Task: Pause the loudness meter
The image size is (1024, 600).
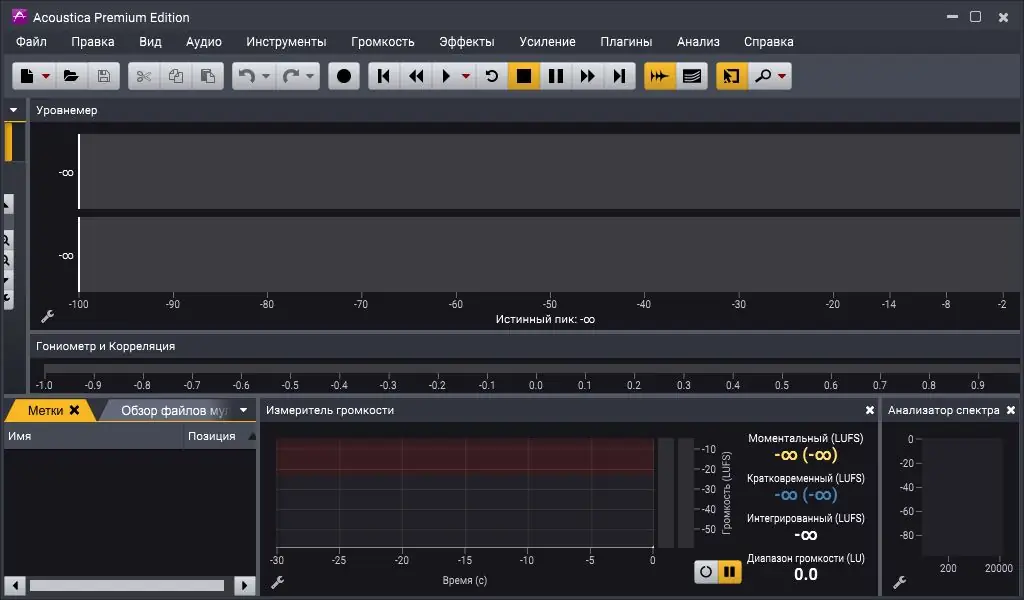Action: pos(729,573)
